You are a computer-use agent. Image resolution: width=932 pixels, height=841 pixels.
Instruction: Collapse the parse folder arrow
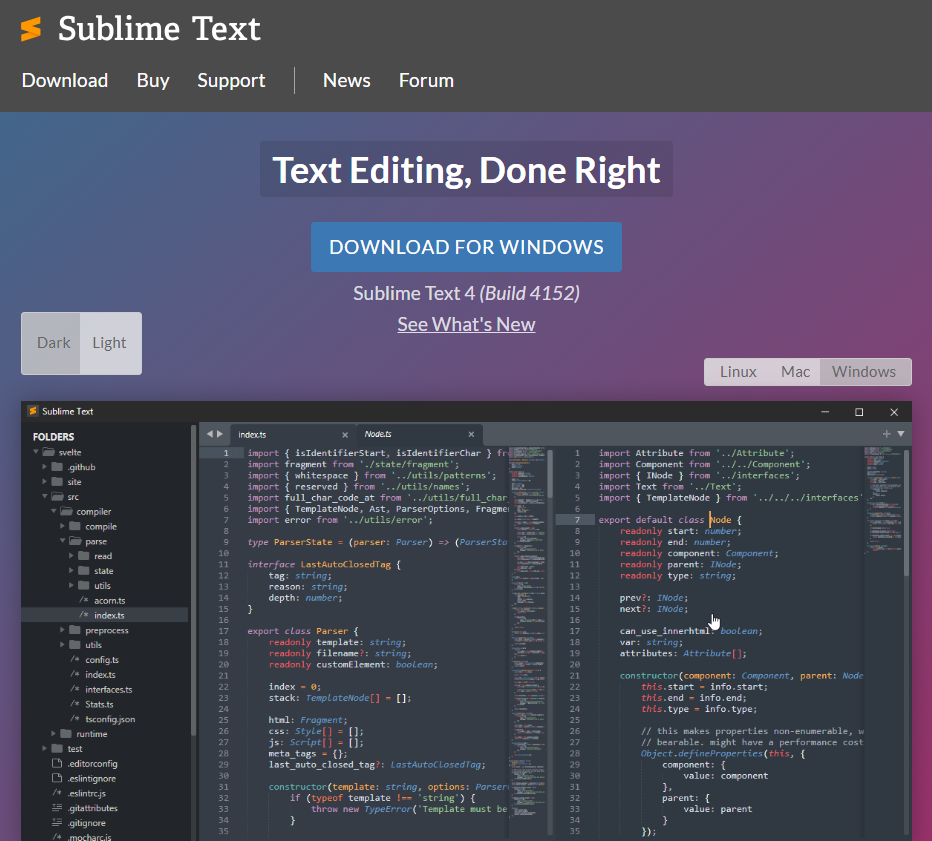point(62,541)
